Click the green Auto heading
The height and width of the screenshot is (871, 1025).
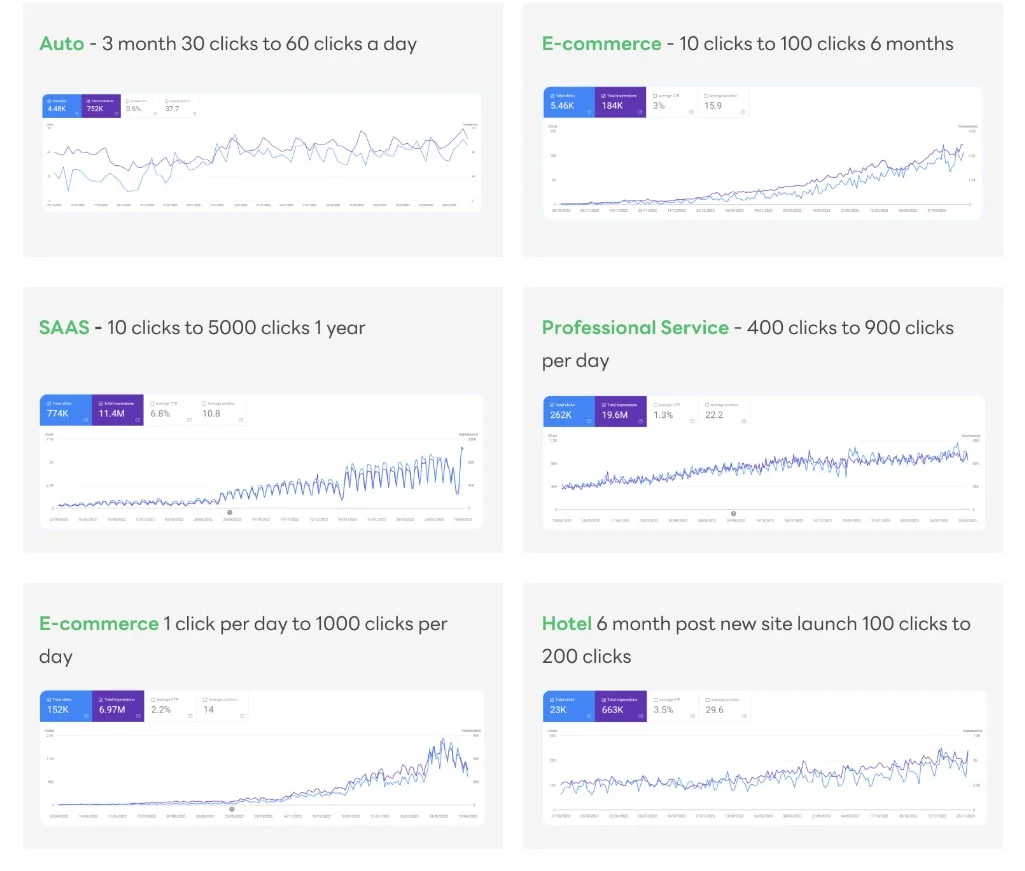[x=61, y=44]
